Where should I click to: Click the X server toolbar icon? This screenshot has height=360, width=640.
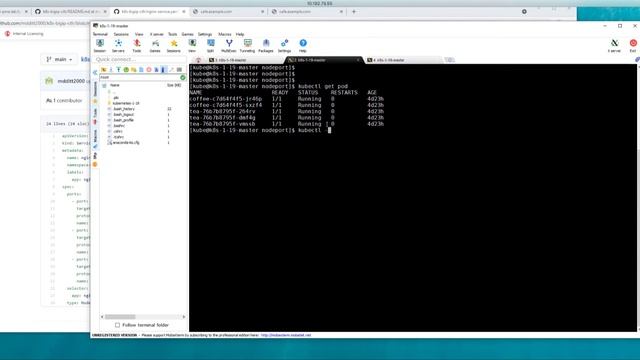614,45
